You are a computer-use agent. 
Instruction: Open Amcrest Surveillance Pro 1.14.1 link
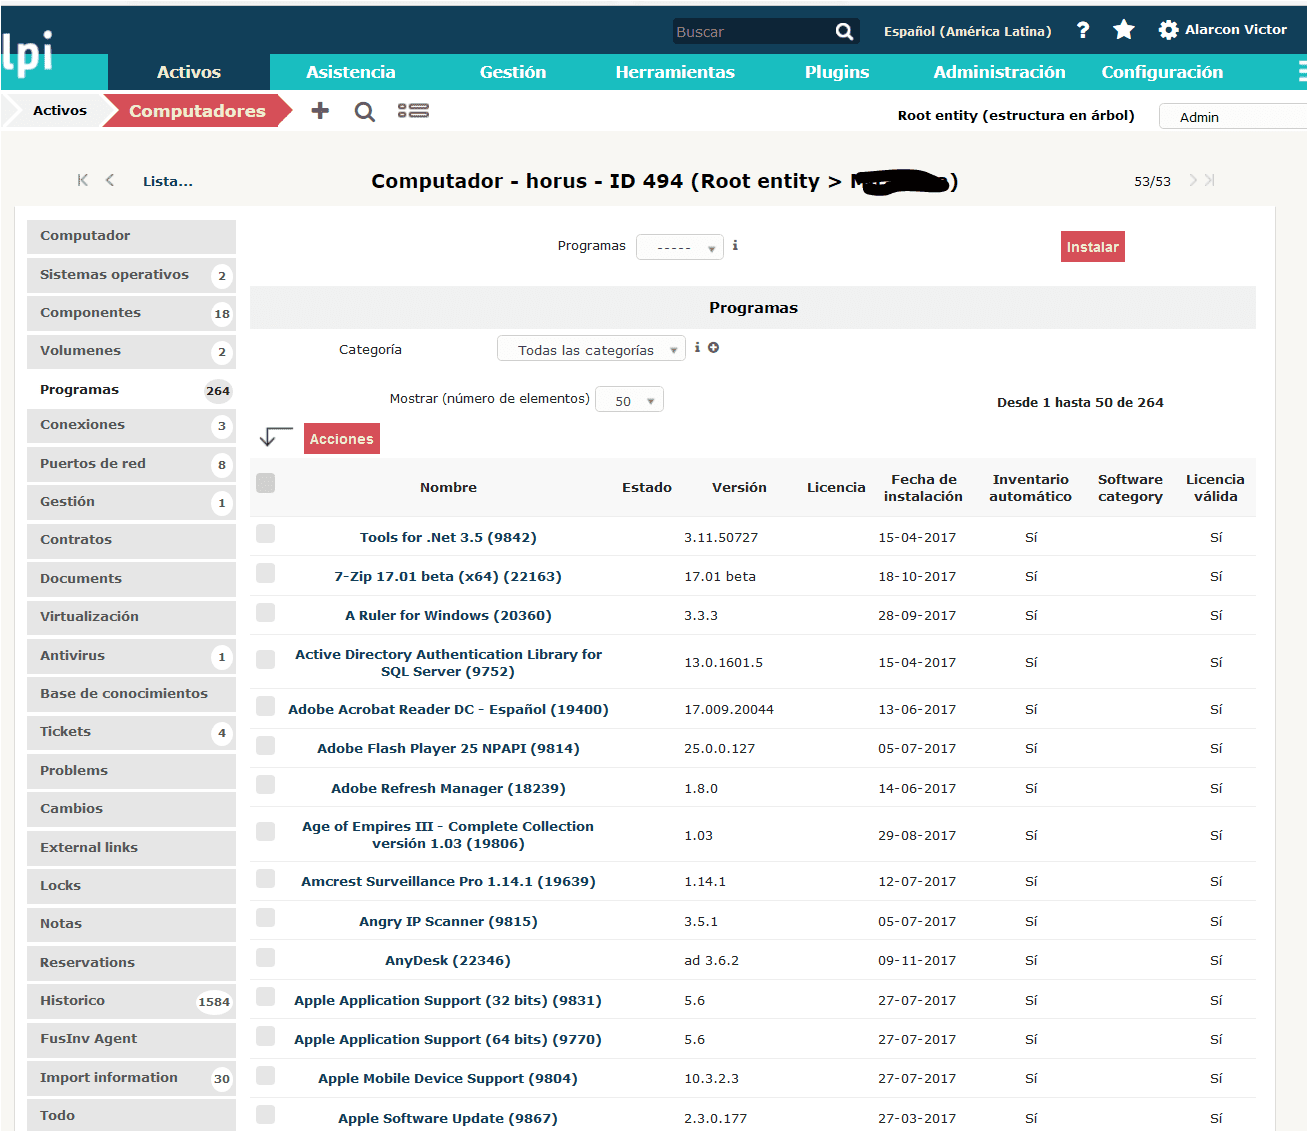click(448, 881)
